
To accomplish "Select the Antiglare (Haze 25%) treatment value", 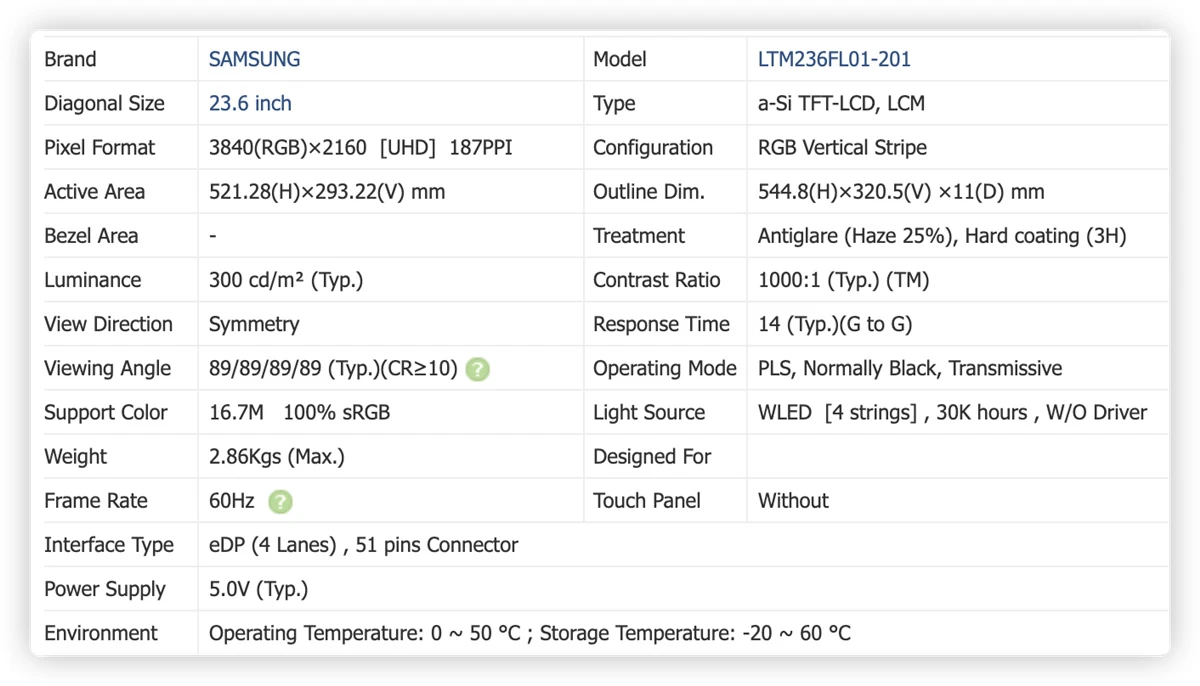I will [x=942, y=236].
